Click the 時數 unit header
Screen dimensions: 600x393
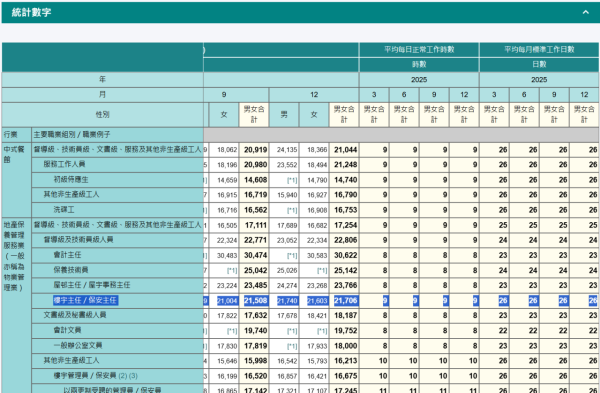[x=419, y=64]
